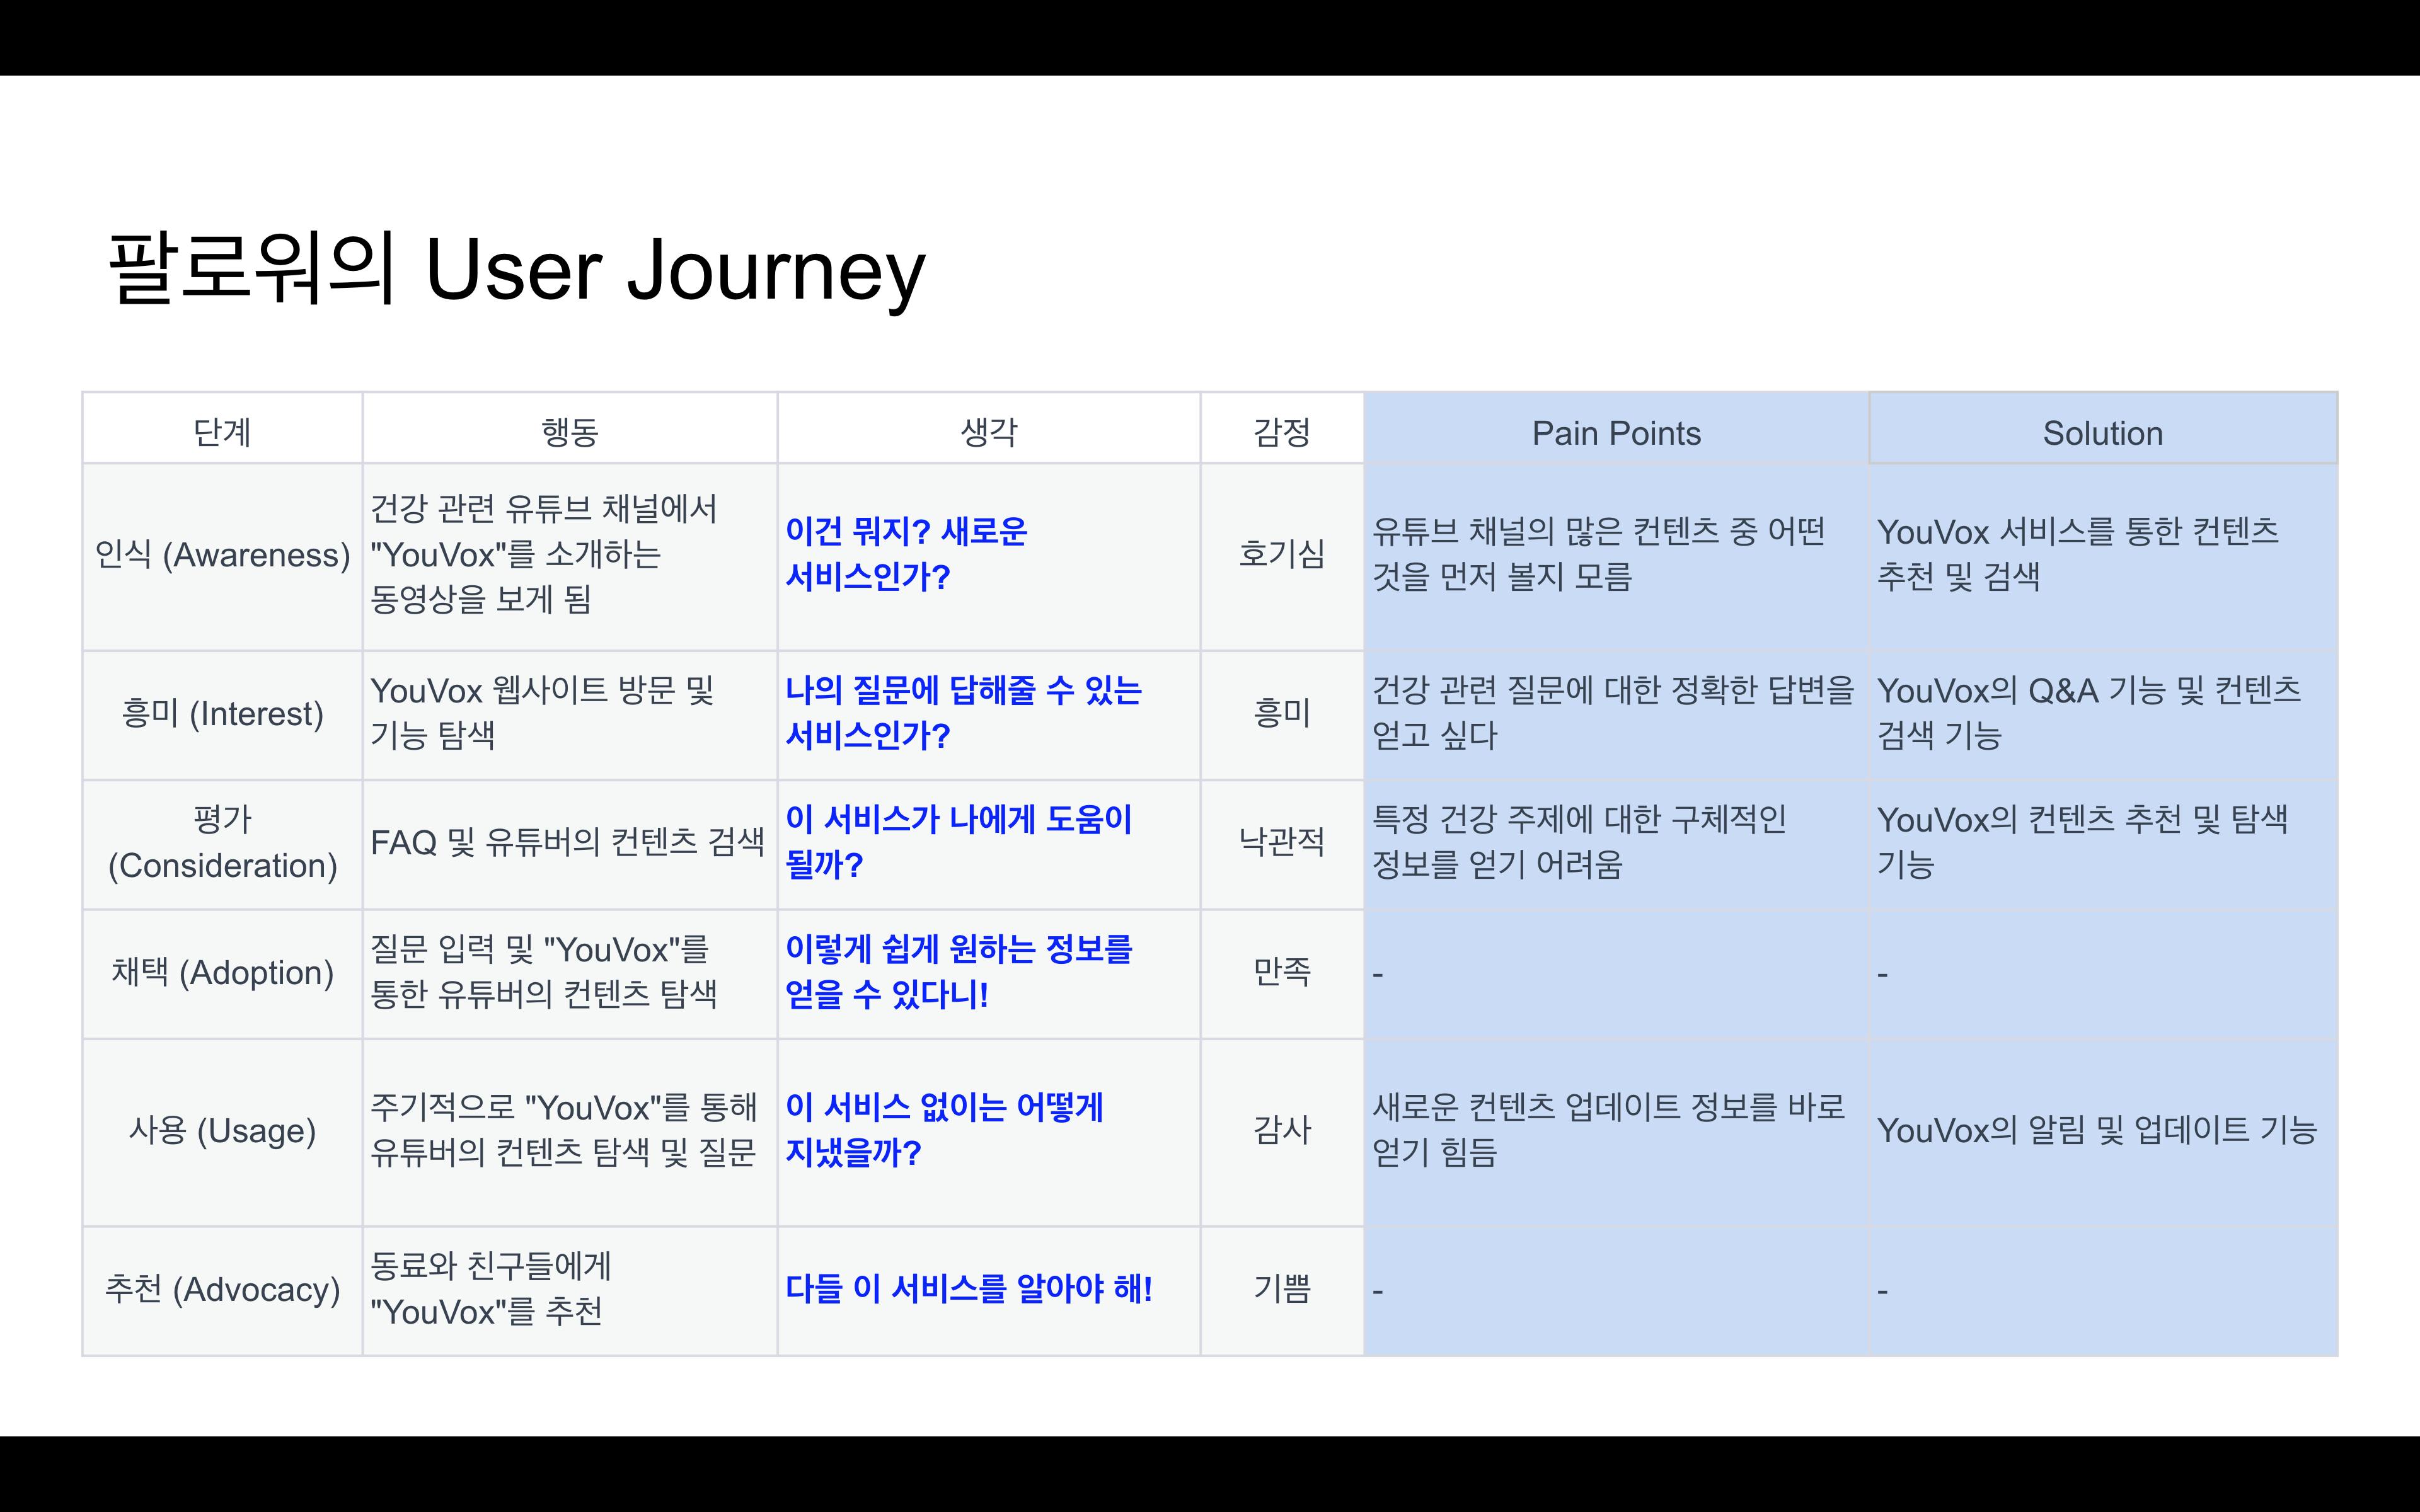Click the 'Solution' header cell
2420x1512 pixels.
click(2103, 429)
